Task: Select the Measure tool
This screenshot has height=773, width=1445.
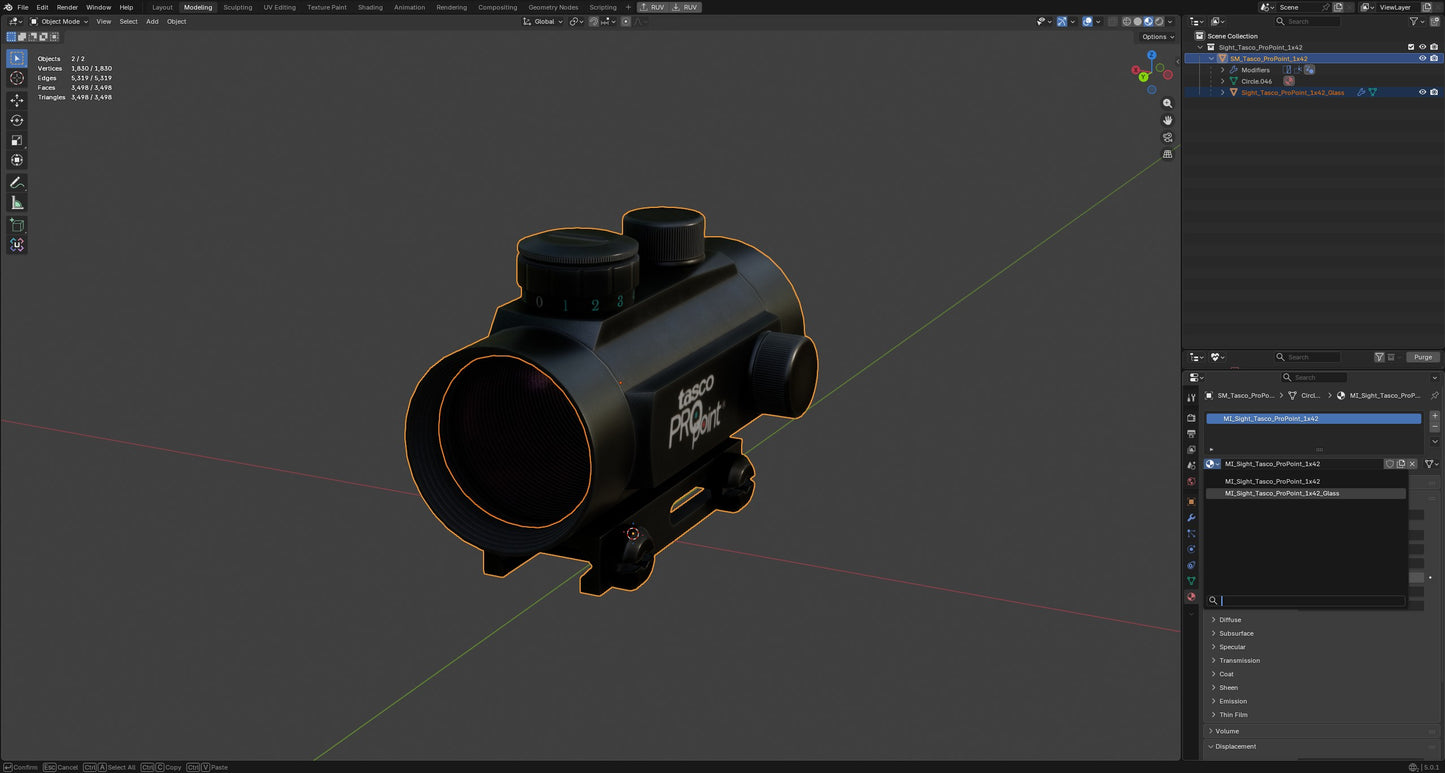Action: (17, 203)
